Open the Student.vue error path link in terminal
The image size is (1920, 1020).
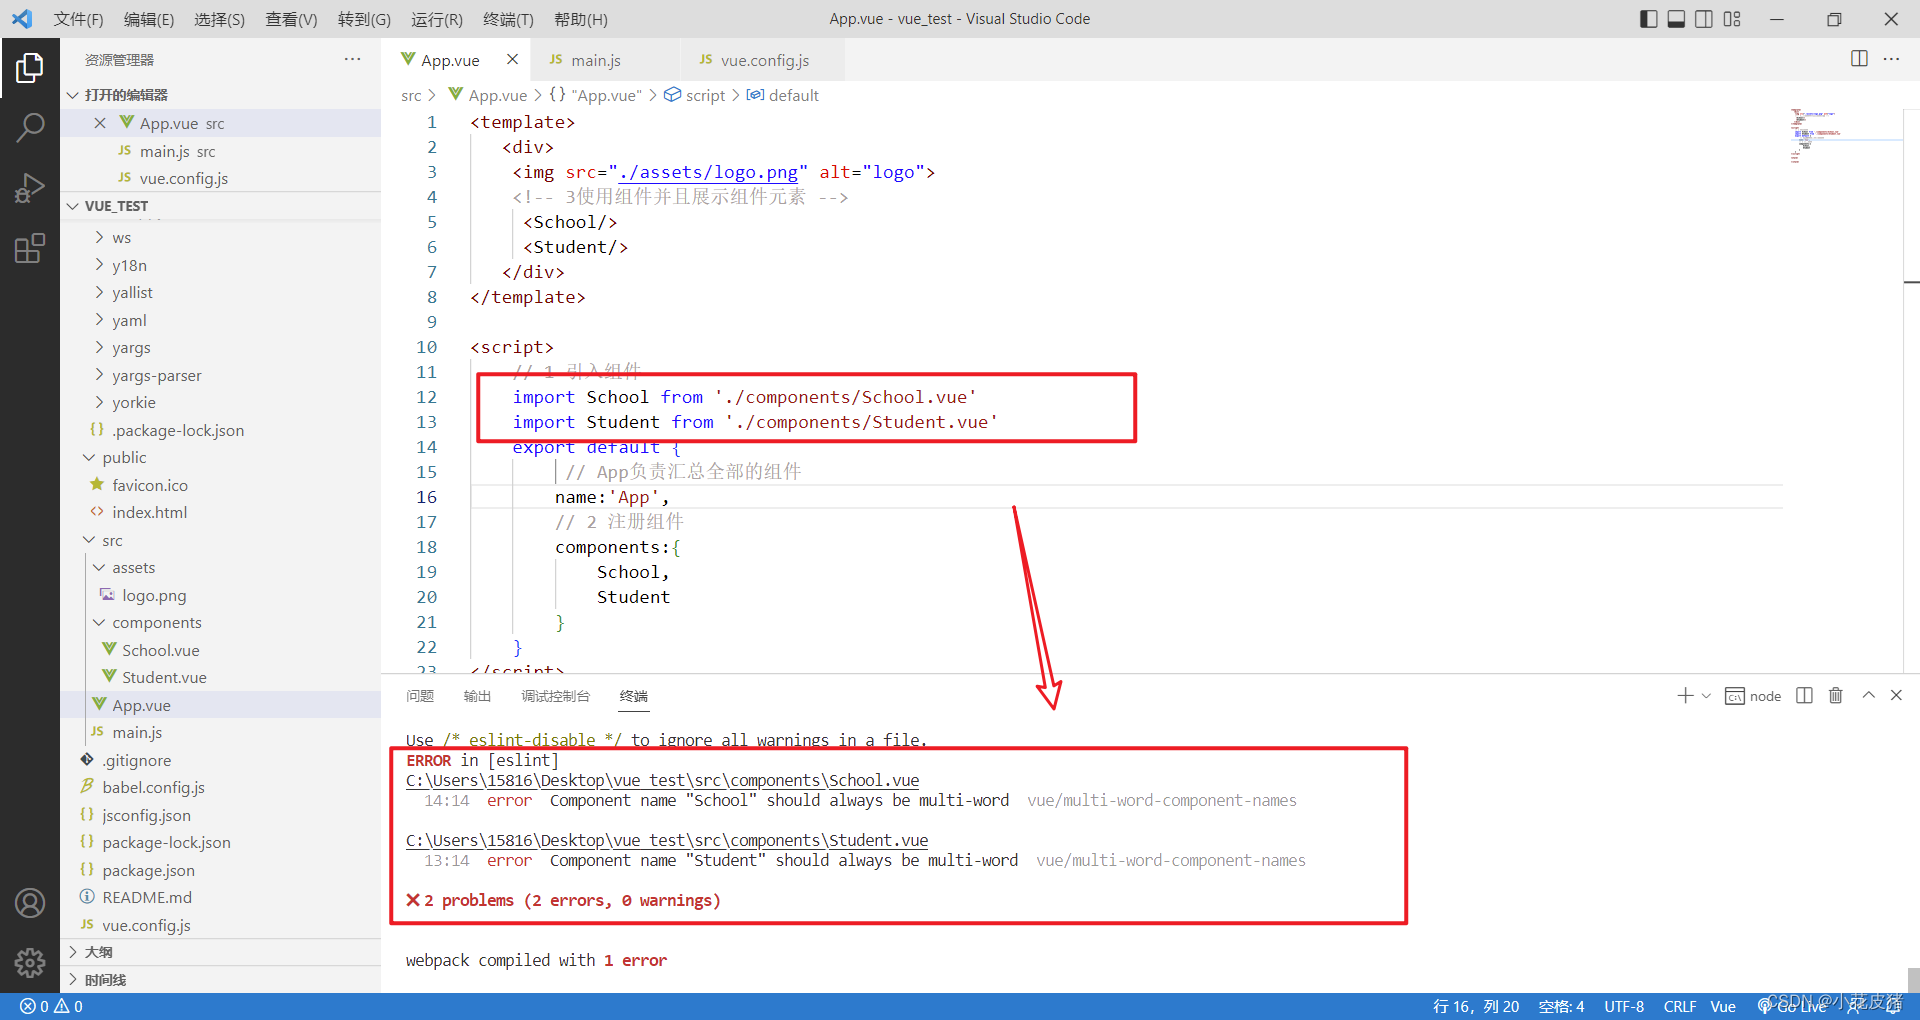[666, 840]
